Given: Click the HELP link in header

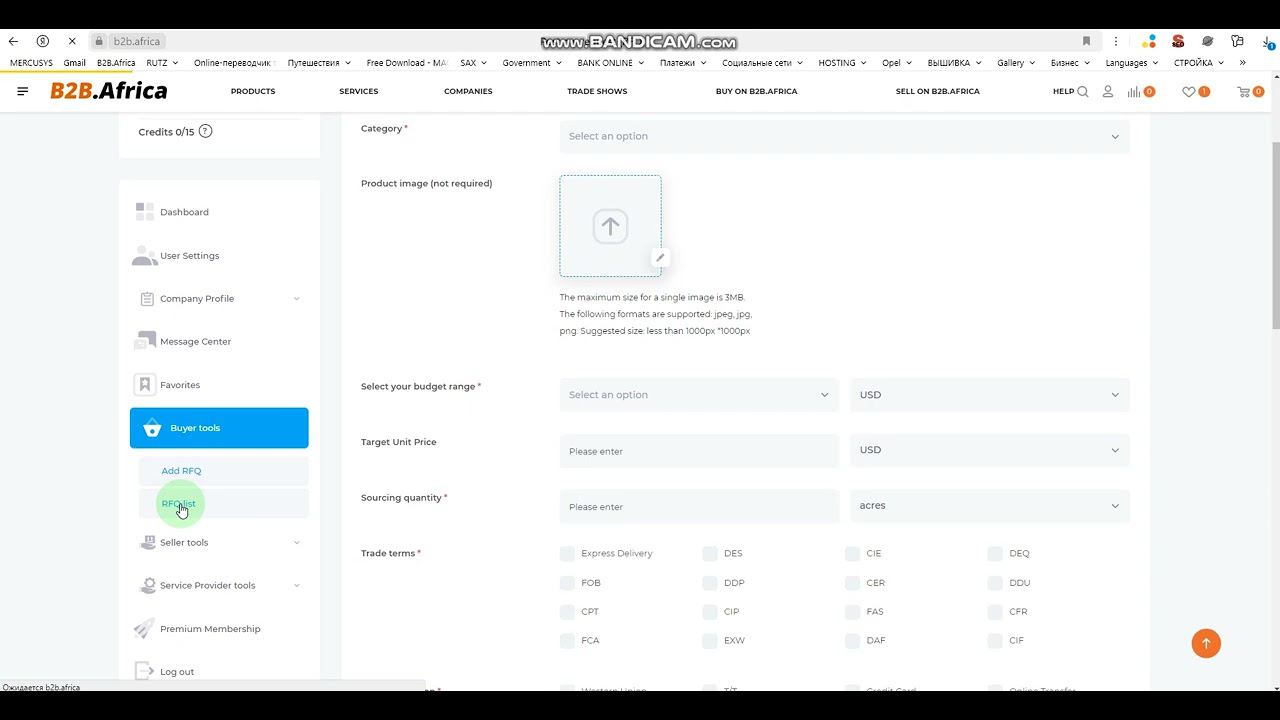Looking at the screenshot, I should point(1063,92).
